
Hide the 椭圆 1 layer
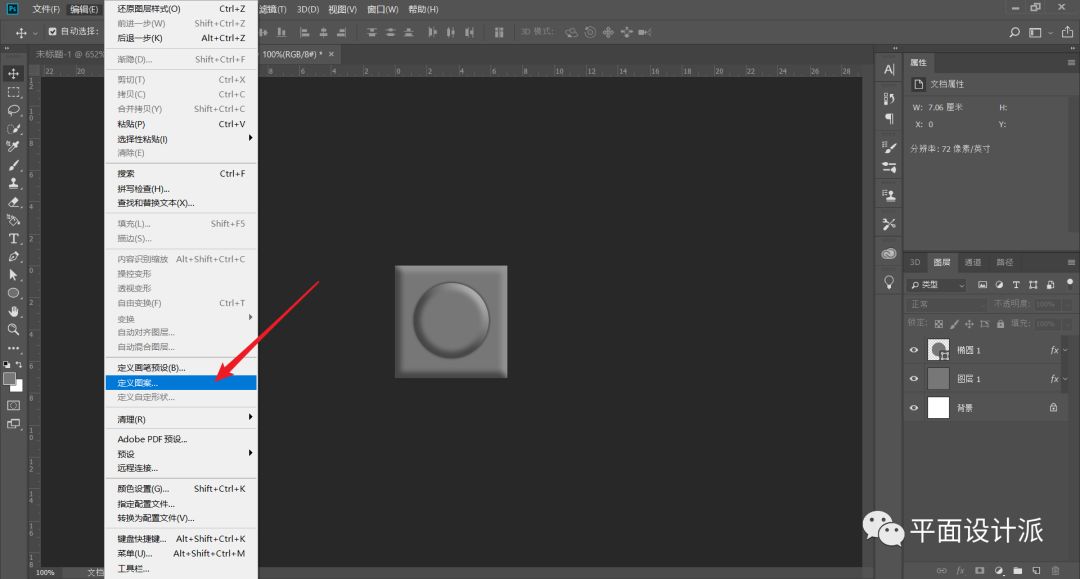[913, 350]
